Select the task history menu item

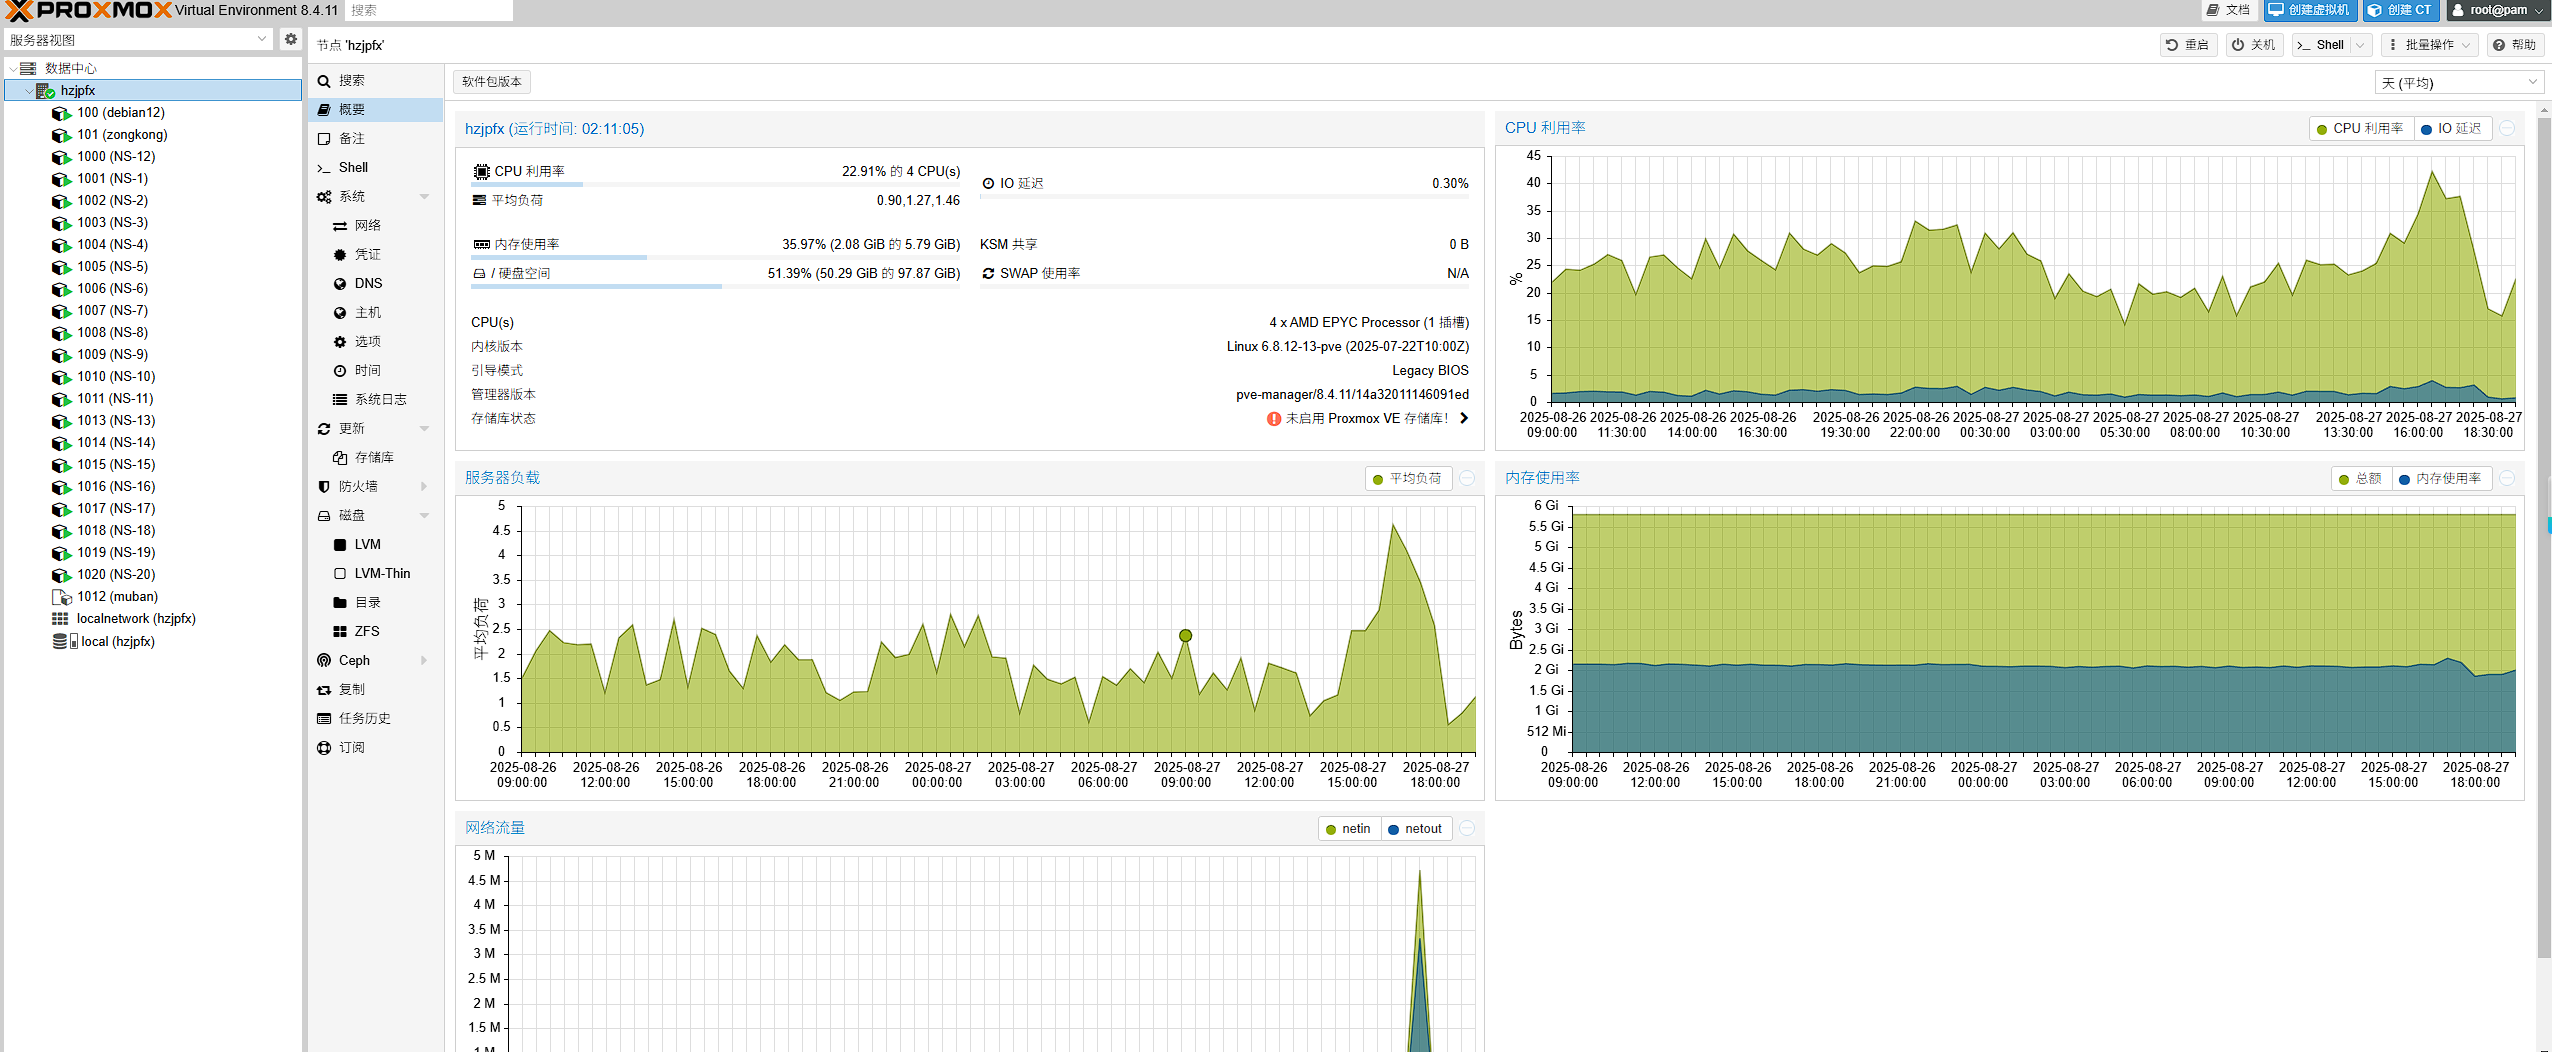[x=364, y=718]
